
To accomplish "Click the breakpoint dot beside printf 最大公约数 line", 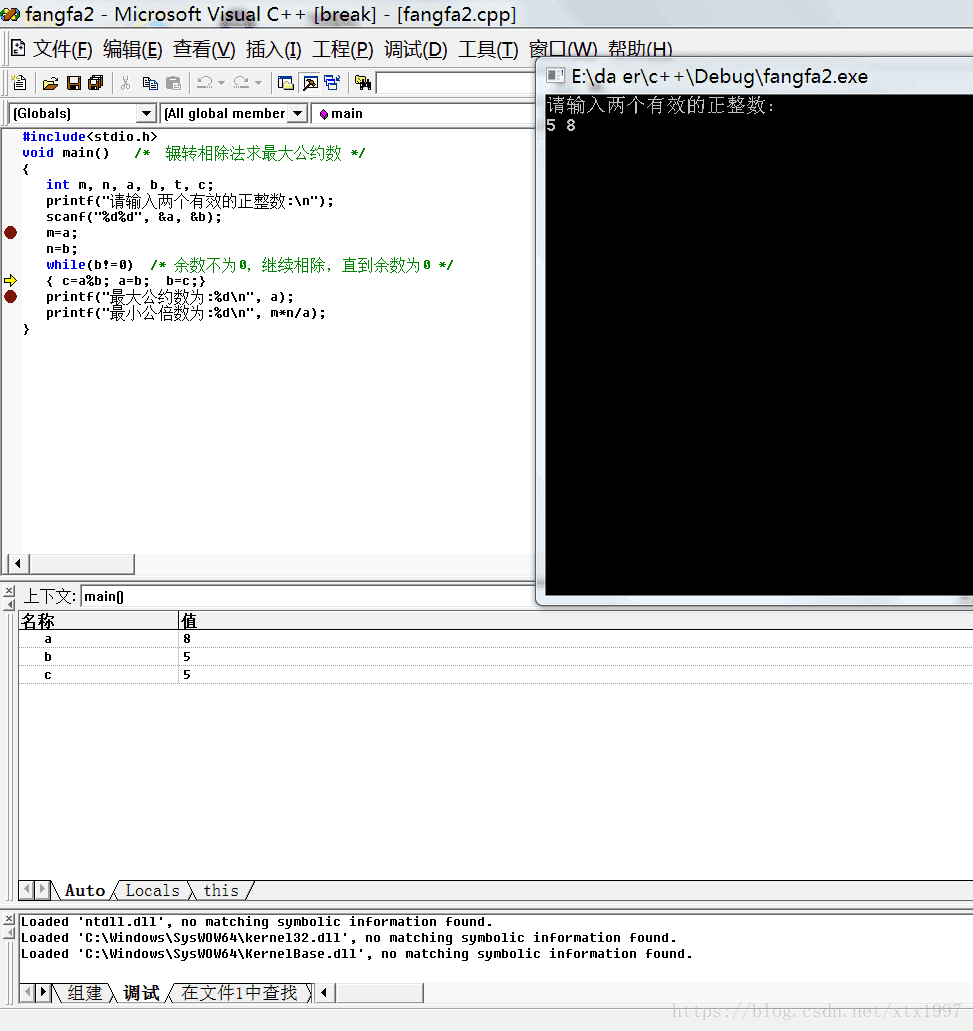I will tap(11, 297).
